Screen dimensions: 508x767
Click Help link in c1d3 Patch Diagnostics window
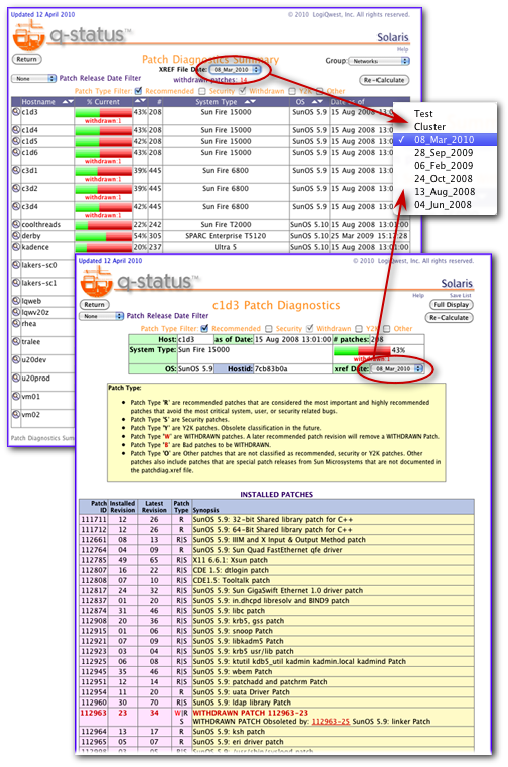coord(418,295)
